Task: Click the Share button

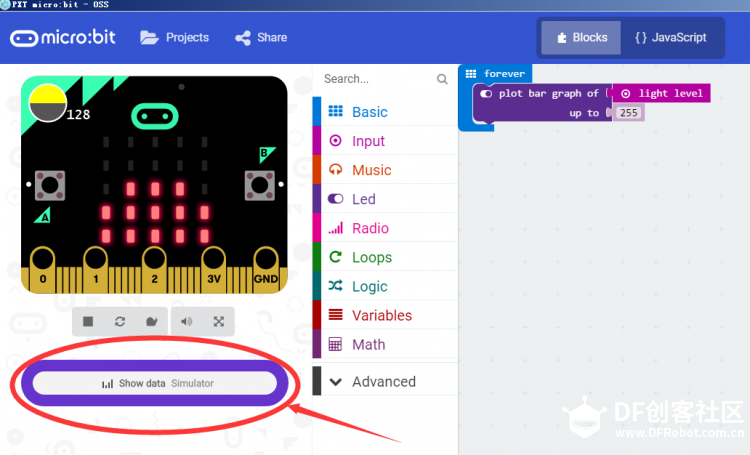Action: 261,37
